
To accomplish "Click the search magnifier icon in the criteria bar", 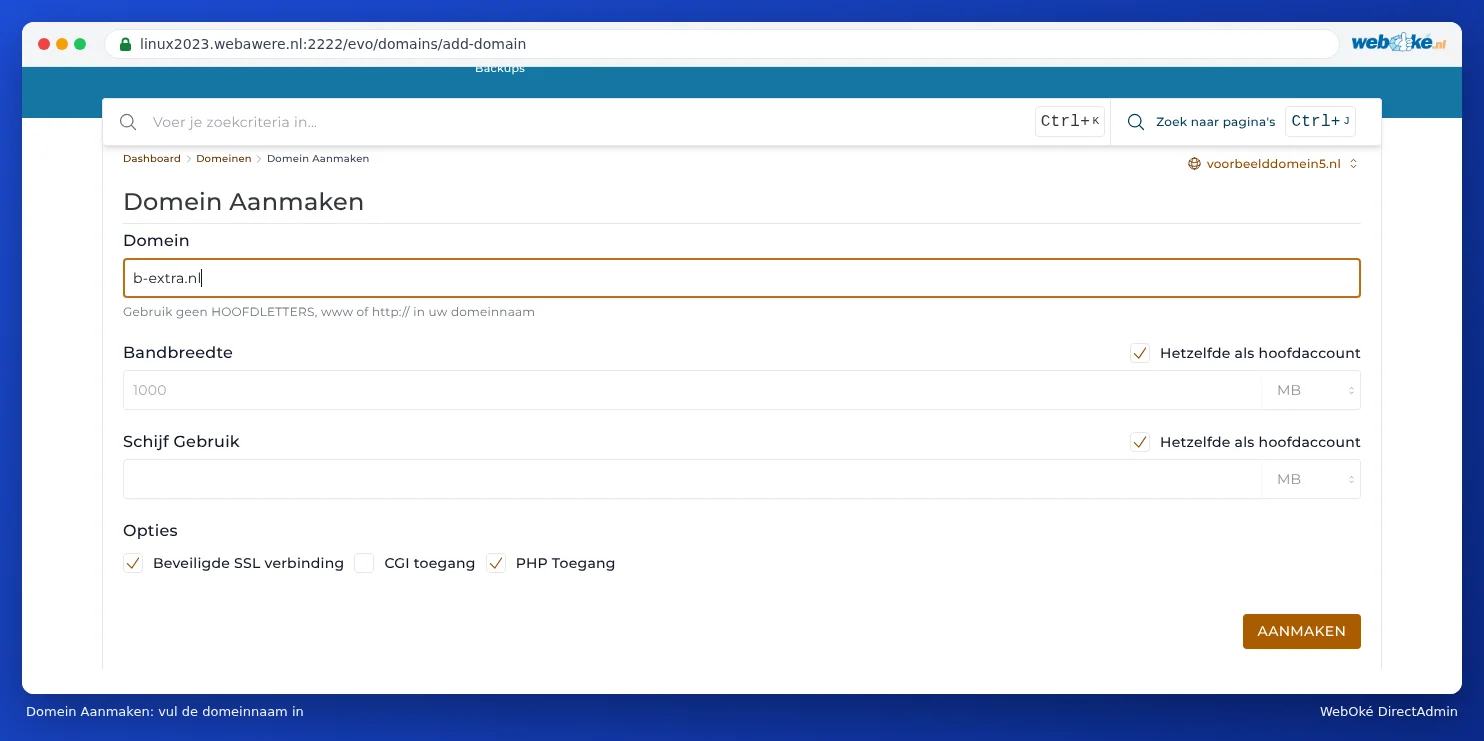I will (x=128, y=122).
